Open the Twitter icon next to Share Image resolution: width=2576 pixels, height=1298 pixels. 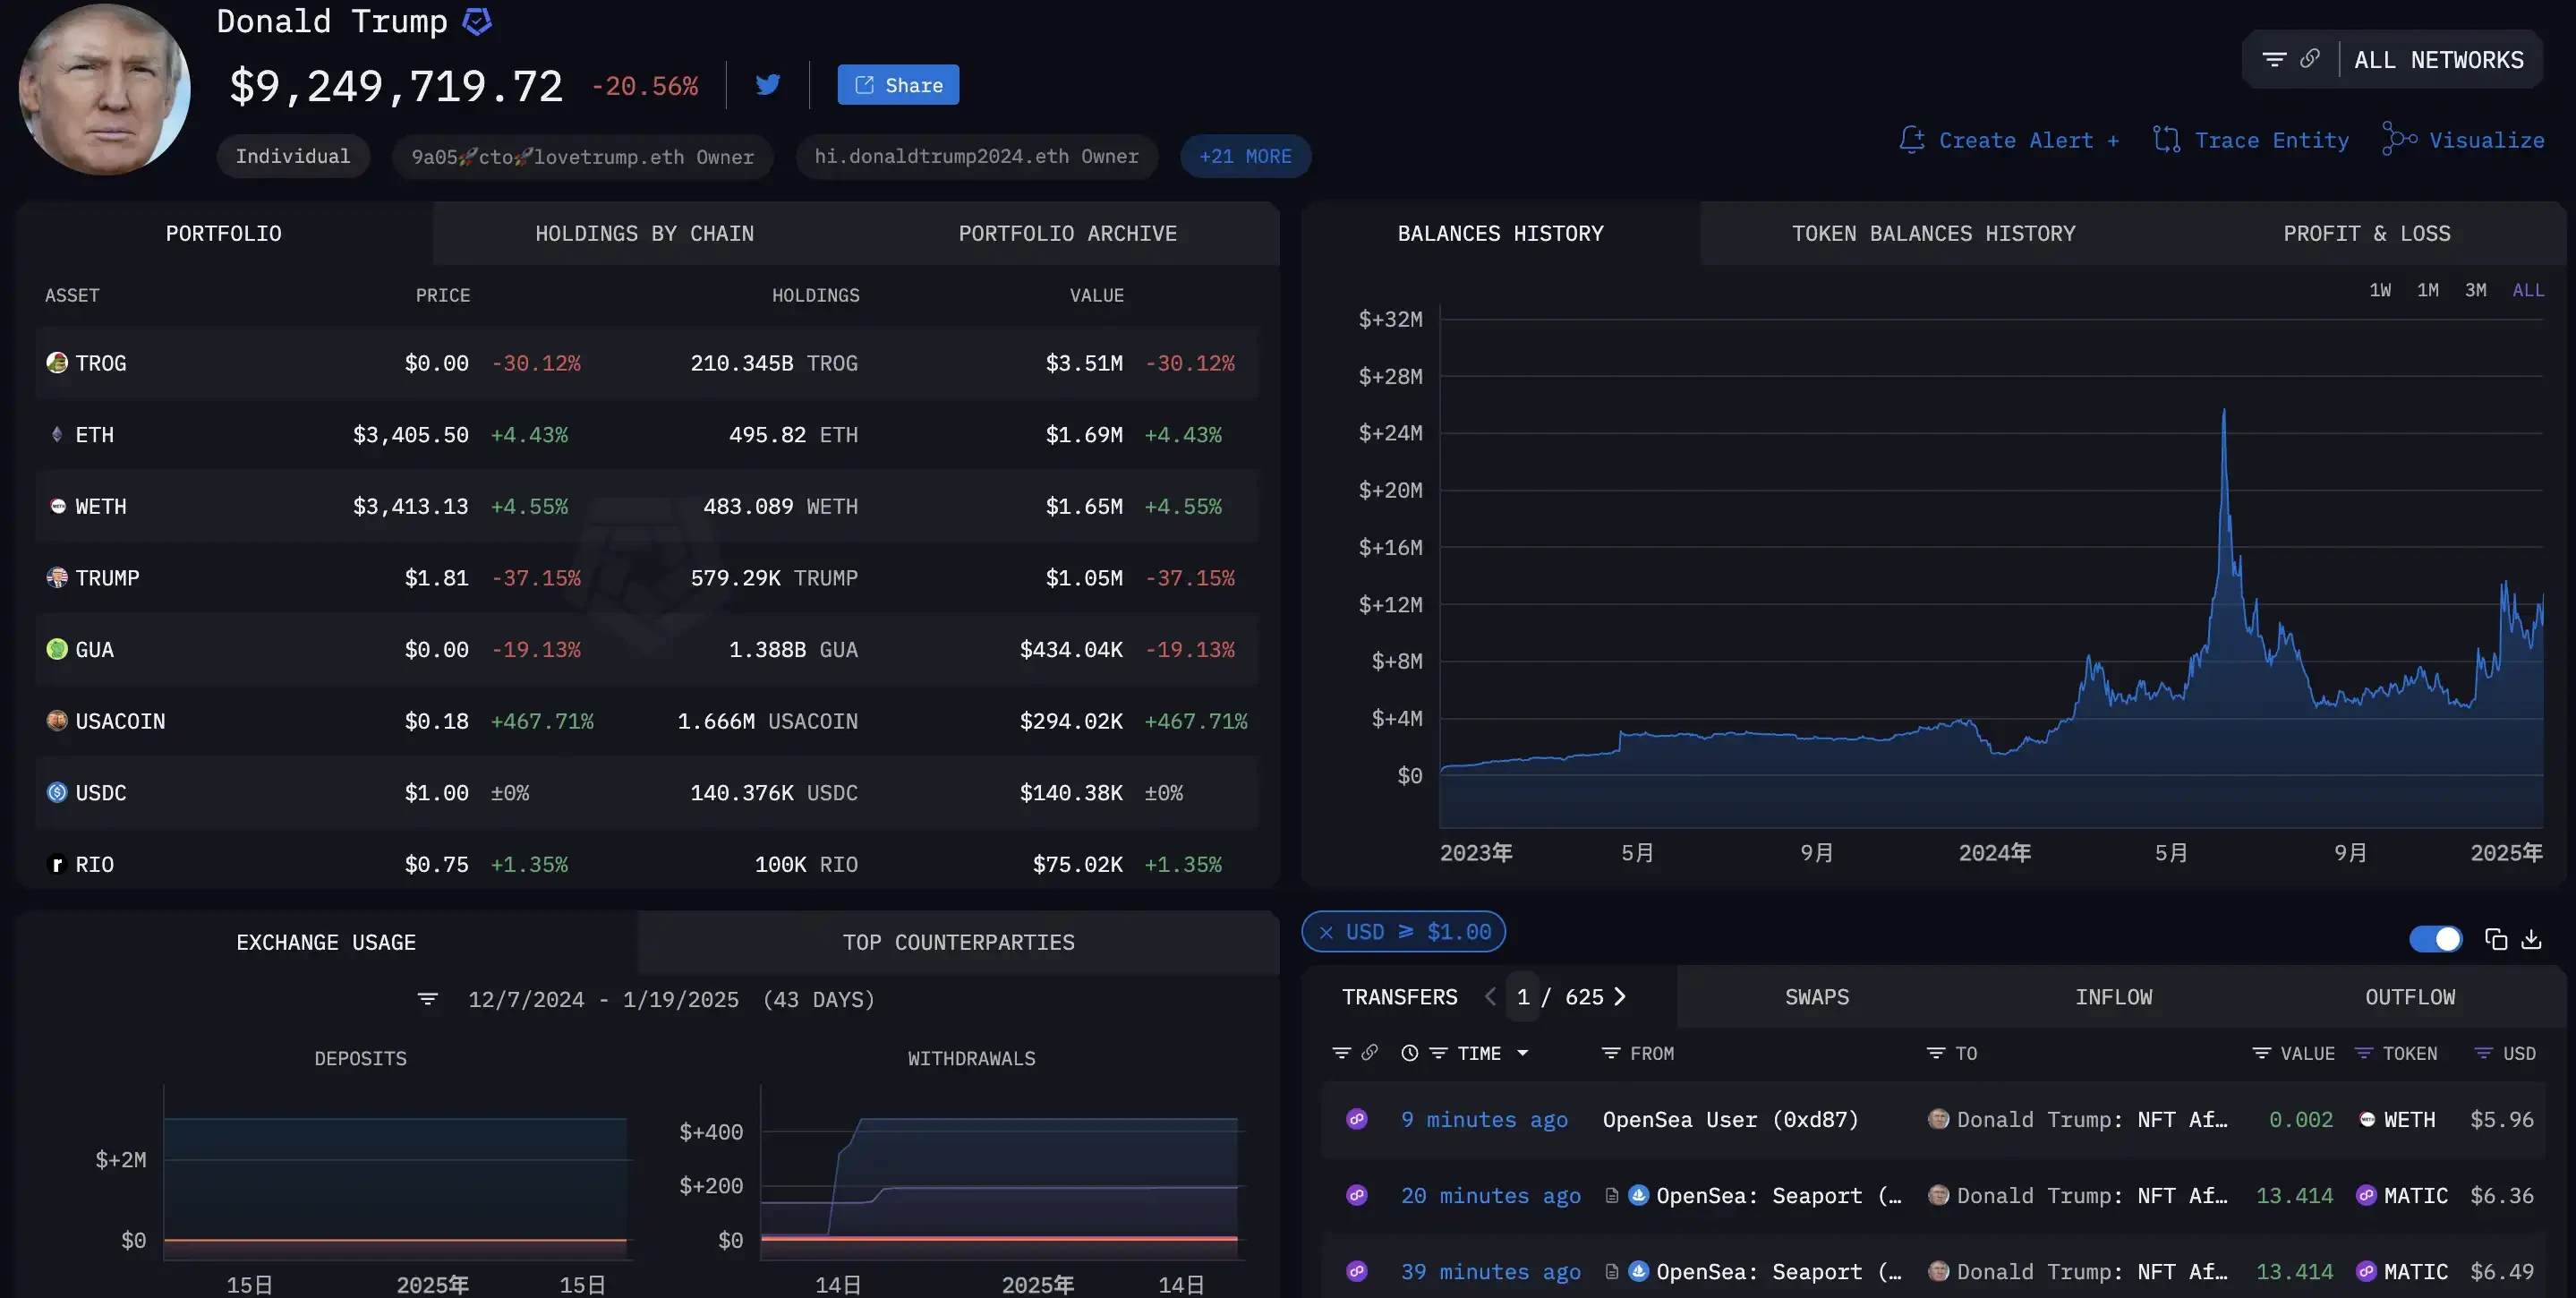[x=768, y=84]
